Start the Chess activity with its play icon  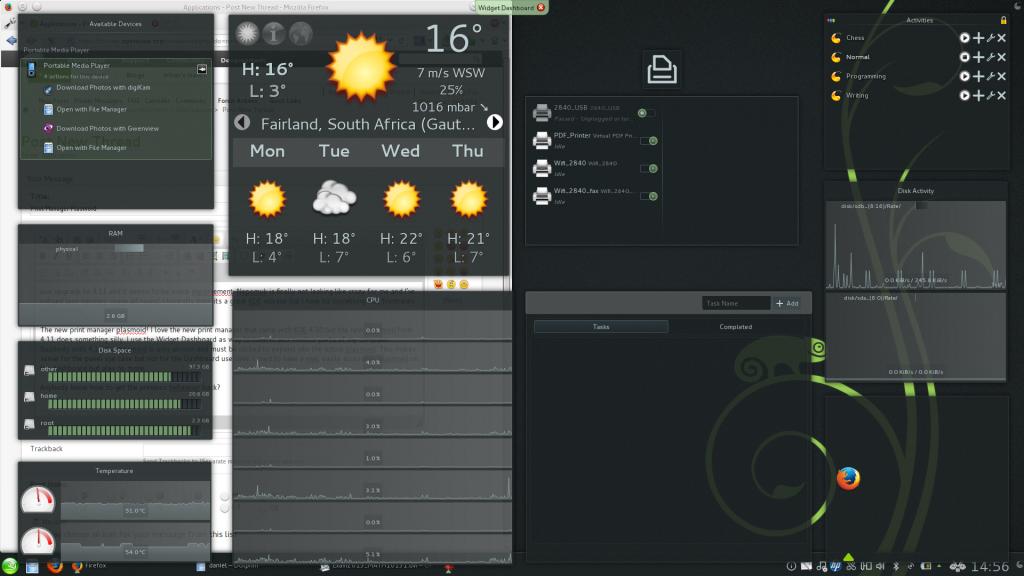965,38
